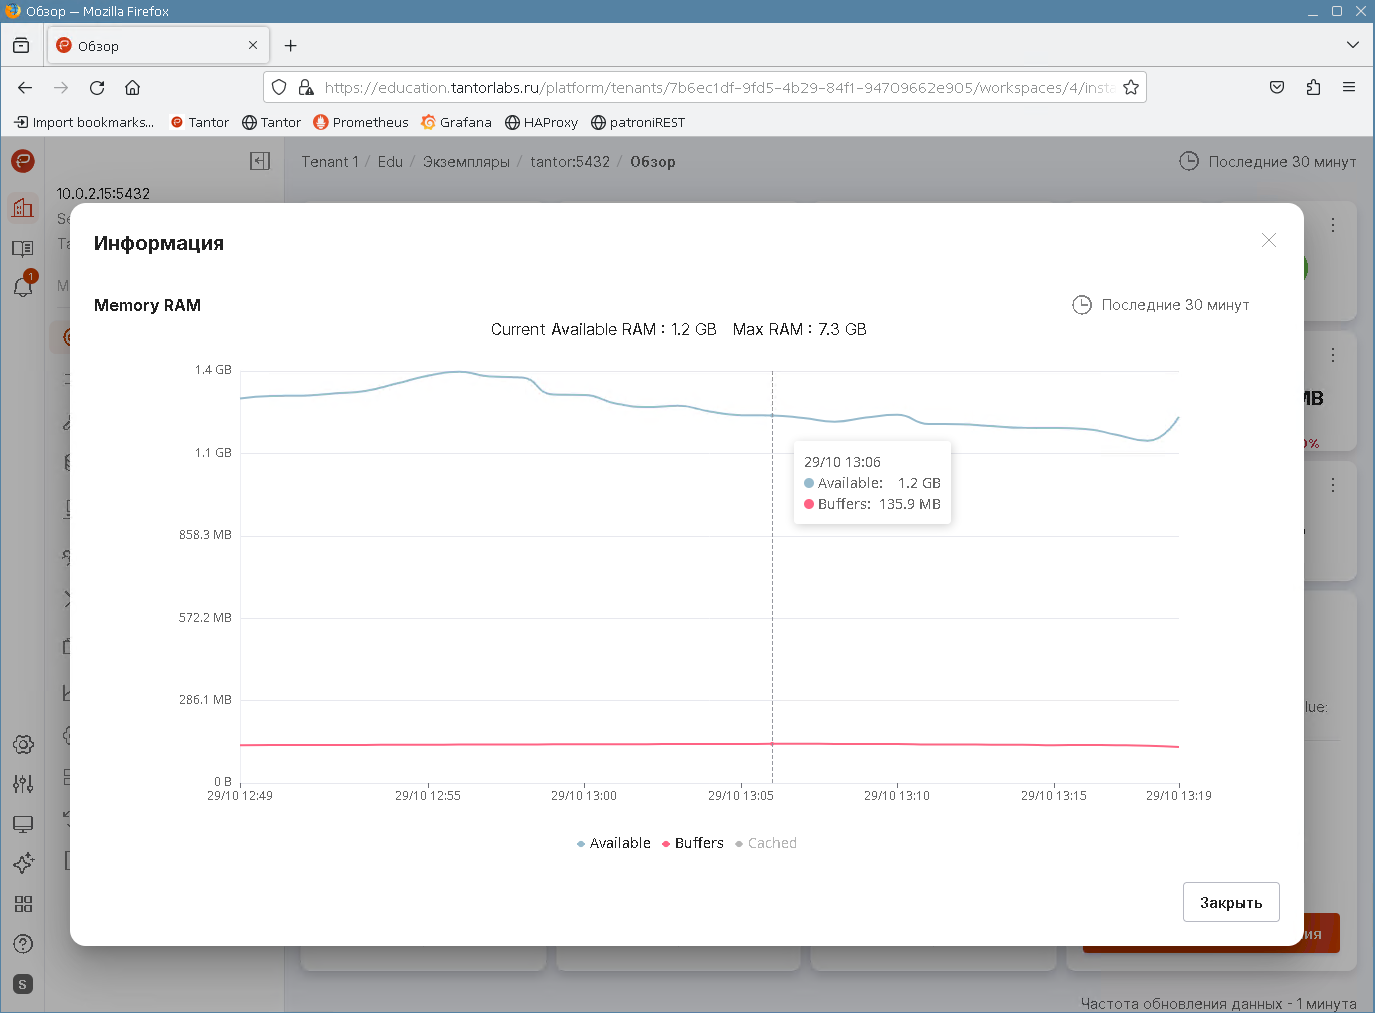Open Firefox extensions menu
Screen dimensions: 1375x1013
click(1313, 88)
